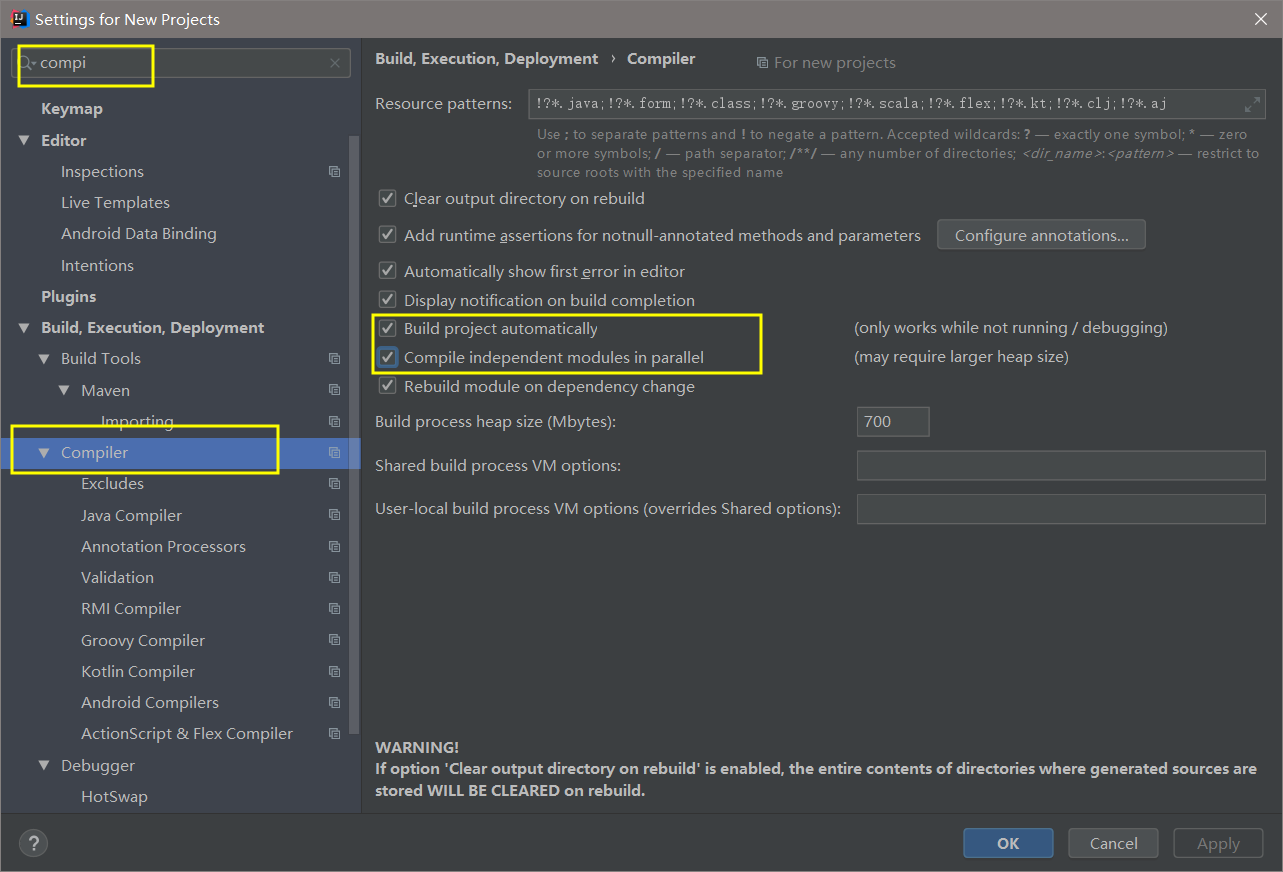Open Java Compiler settings page
Screen dimensions: 1283x872
131,516
